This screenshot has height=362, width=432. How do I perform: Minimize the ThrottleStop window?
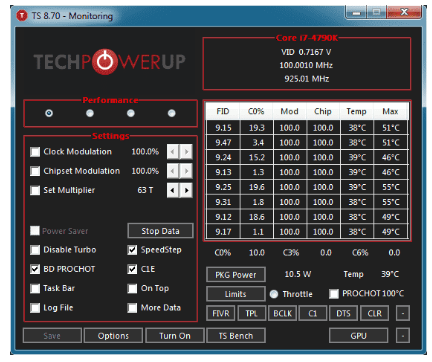tap(356, 13)
